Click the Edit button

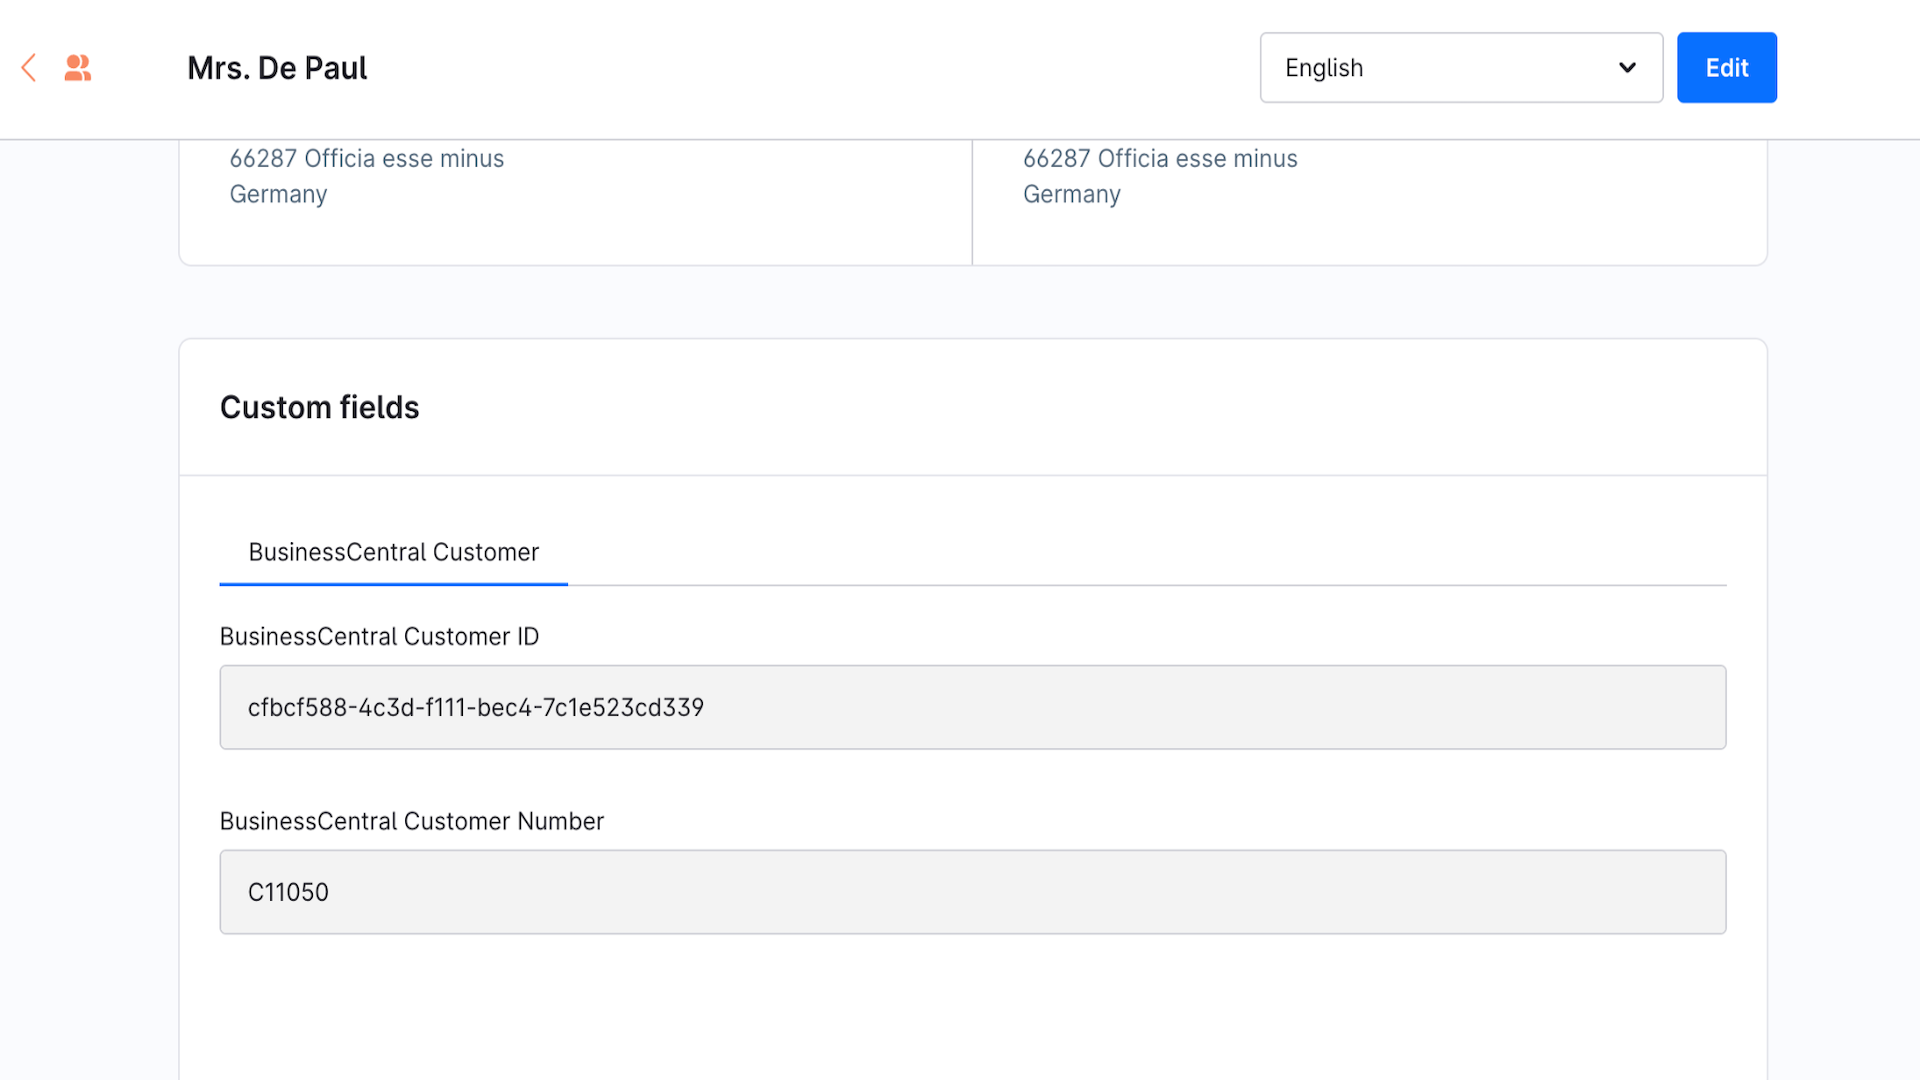(x=1727, y=67)
